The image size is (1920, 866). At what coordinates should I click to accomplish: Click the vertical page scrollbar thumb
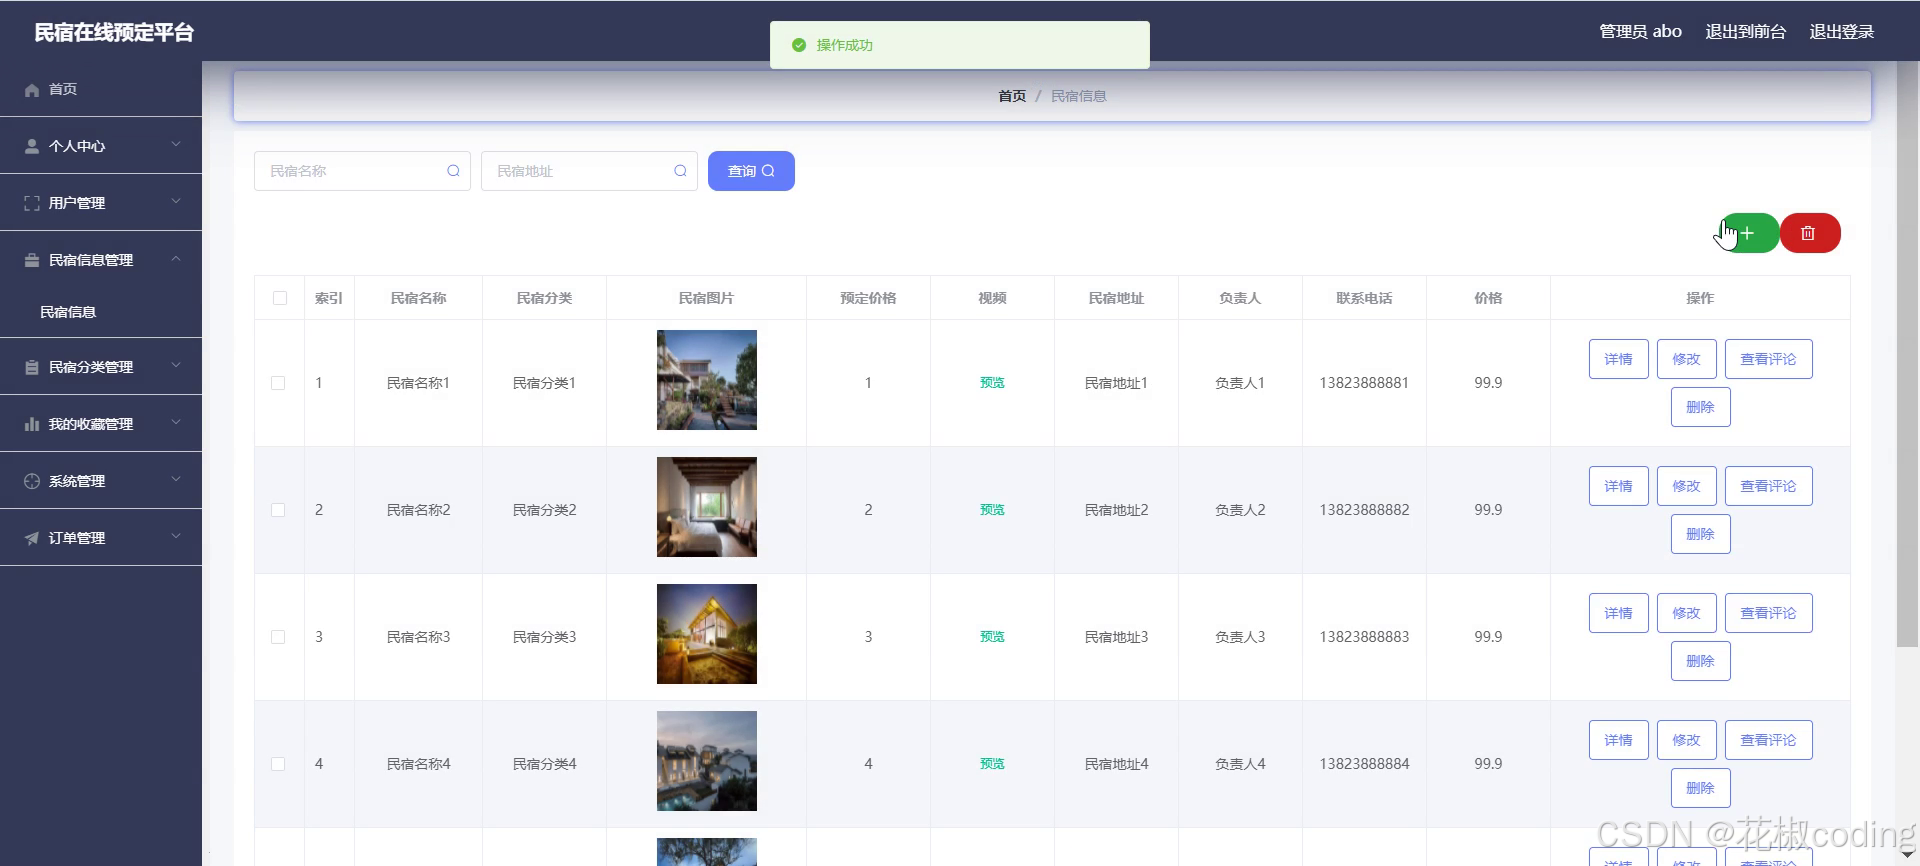coord(1908,354)
